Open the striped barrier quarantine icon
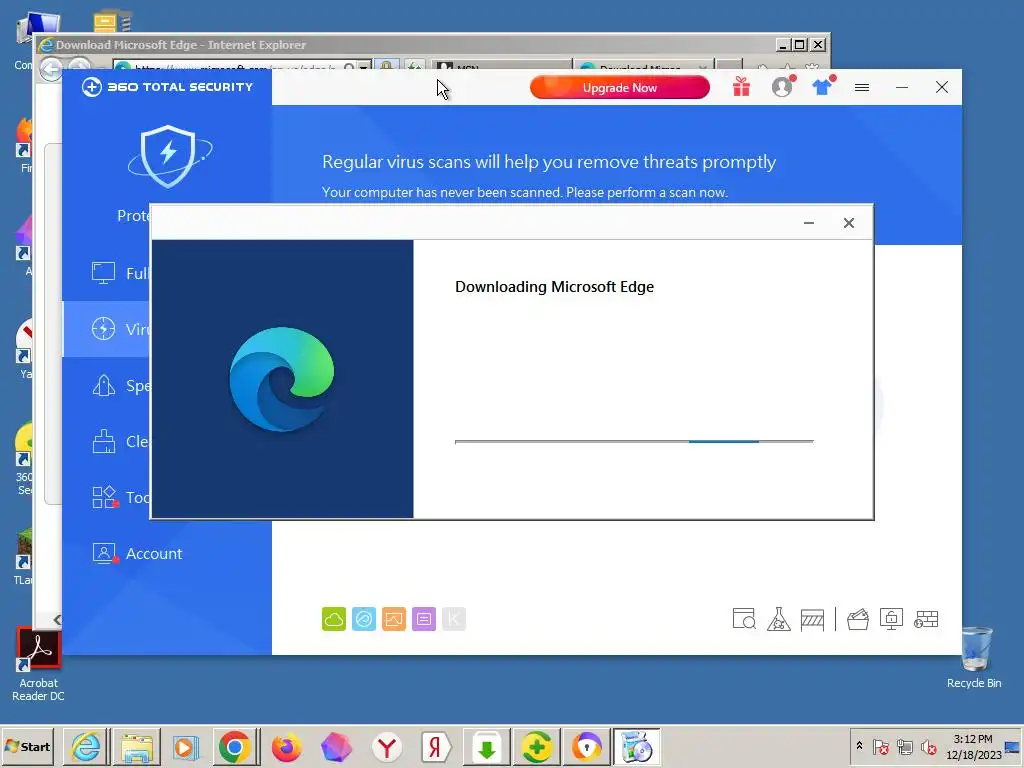Image resolution: width=1024 pixels, height=768 pixels. (812, 619)
